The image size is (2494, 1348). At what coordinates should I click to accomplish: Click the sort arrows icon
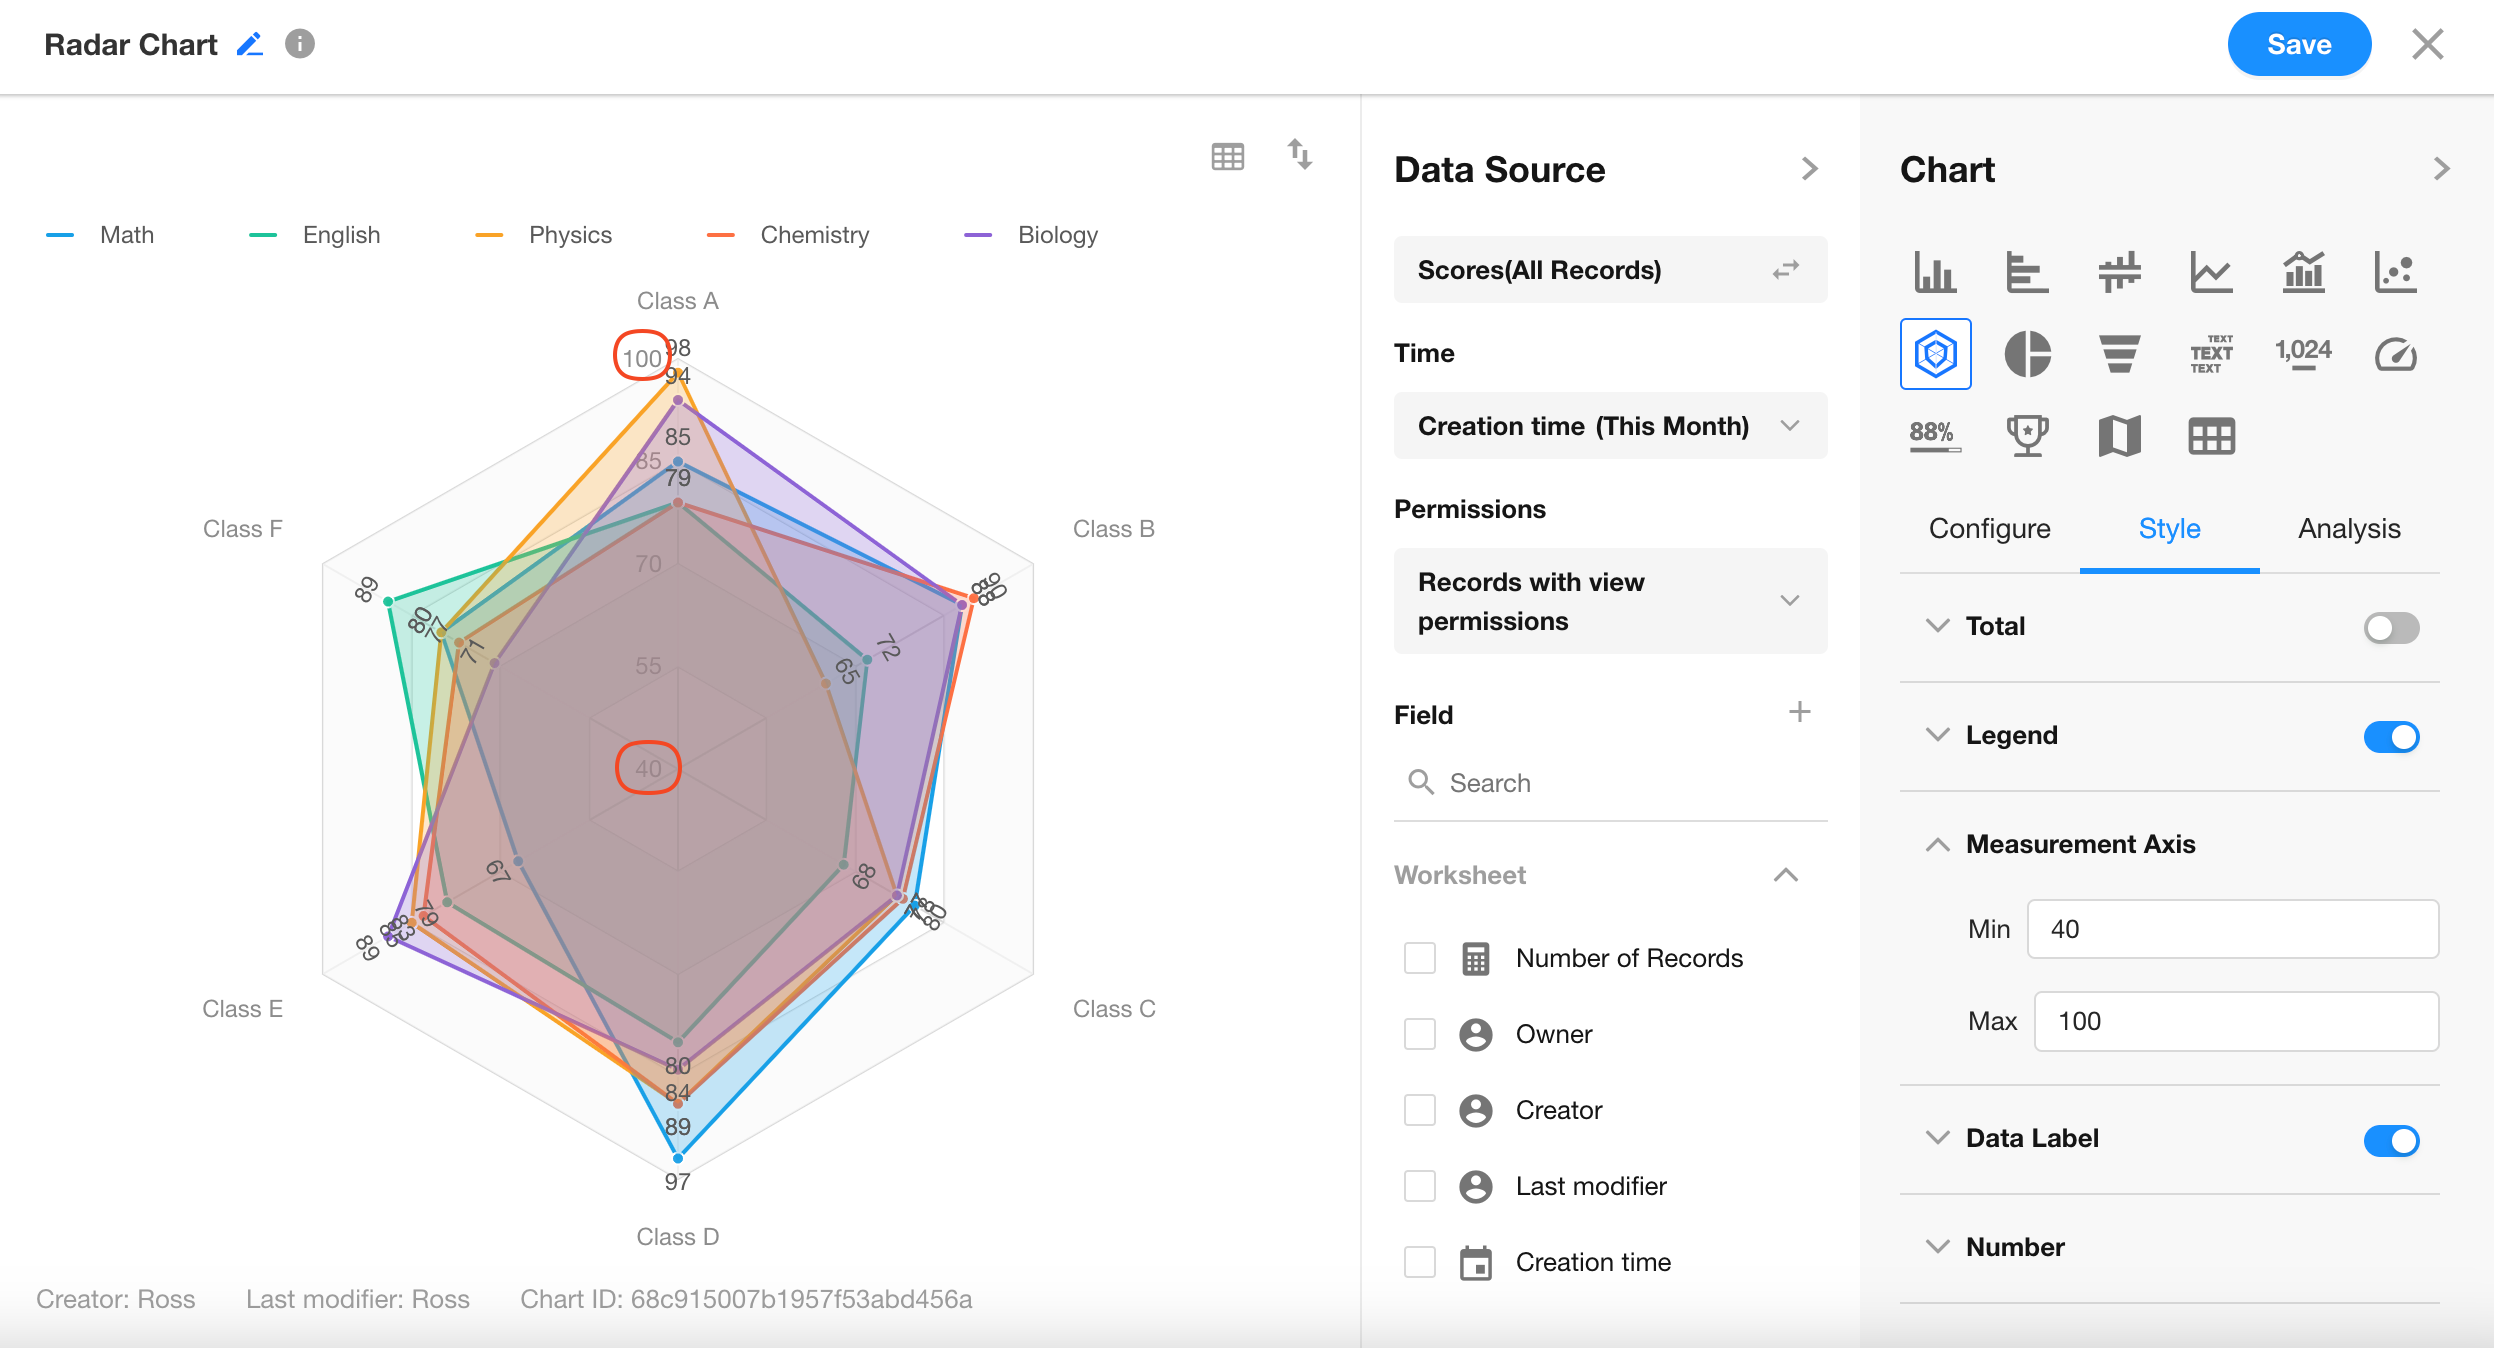pyautogui.click(x=1299, y=155)
